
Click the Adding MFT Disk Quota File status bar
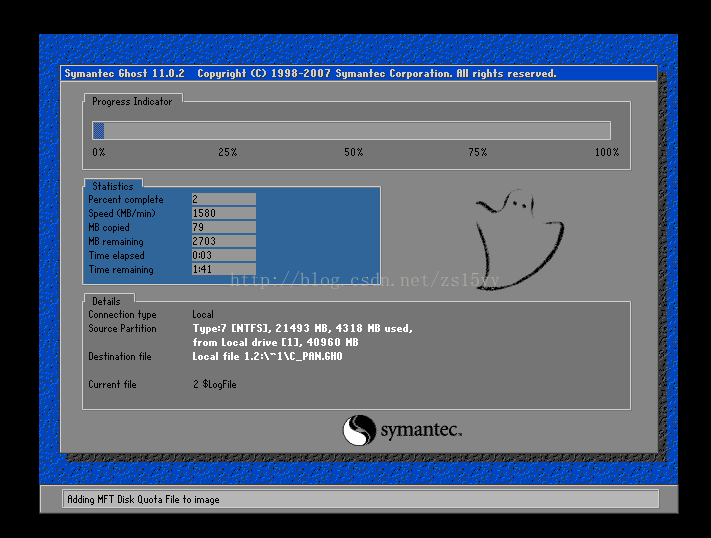[x=360, y=499]
